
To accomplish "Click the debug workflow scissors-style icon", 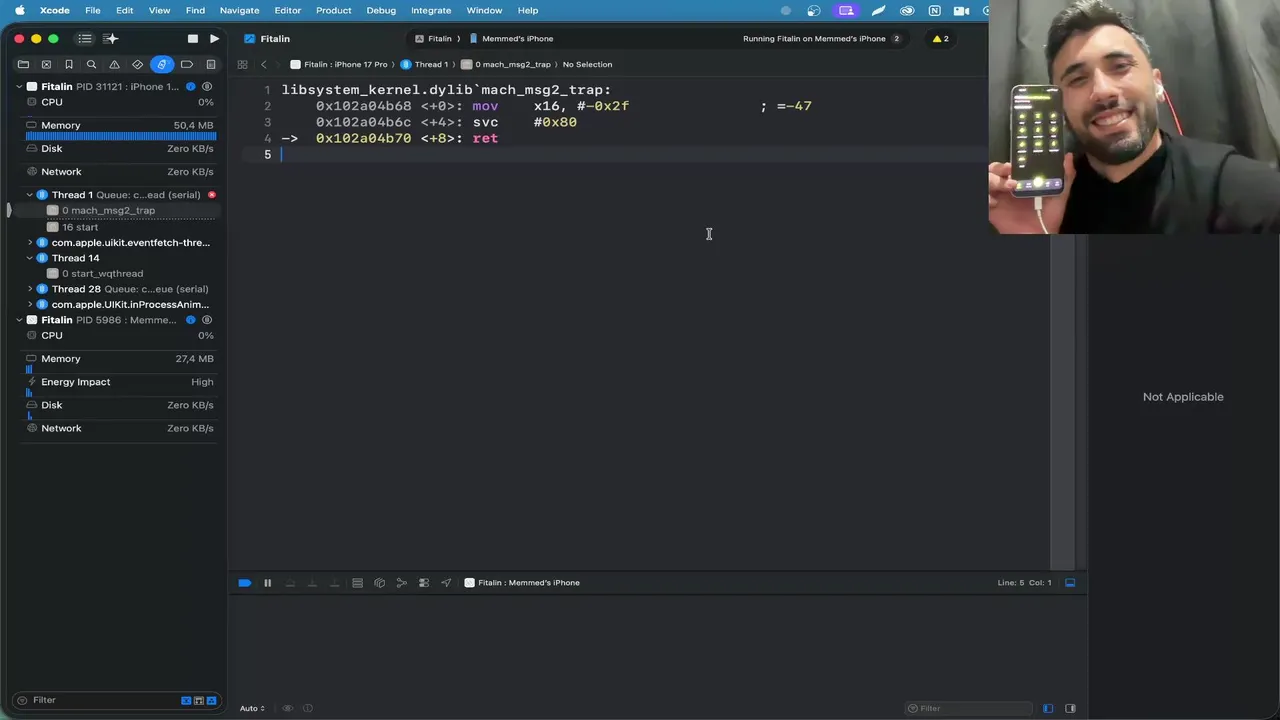I will click(x=401, y=582).
